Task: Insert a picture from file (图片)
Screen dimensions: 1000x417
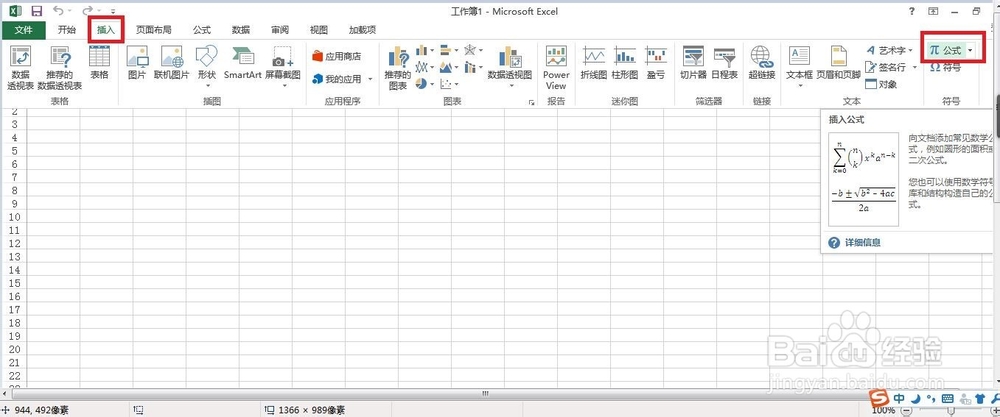Action: 137,62
